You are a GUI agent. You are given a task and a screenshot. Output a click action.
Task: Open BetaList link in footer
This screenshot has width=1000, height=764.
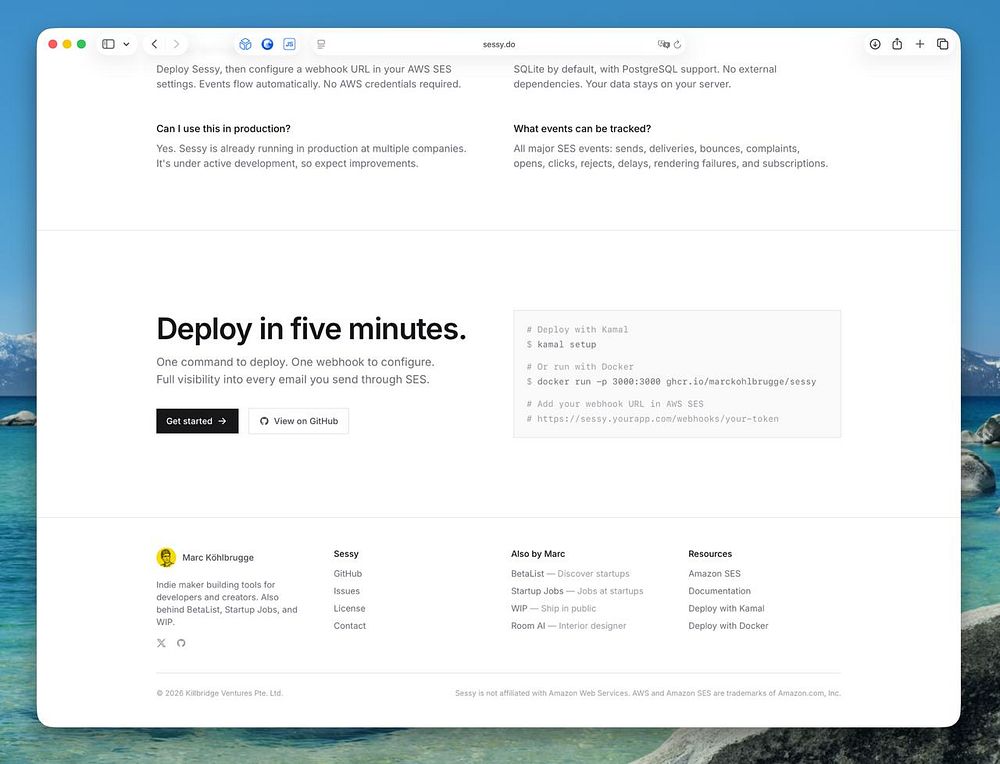[x=570, y=573]
